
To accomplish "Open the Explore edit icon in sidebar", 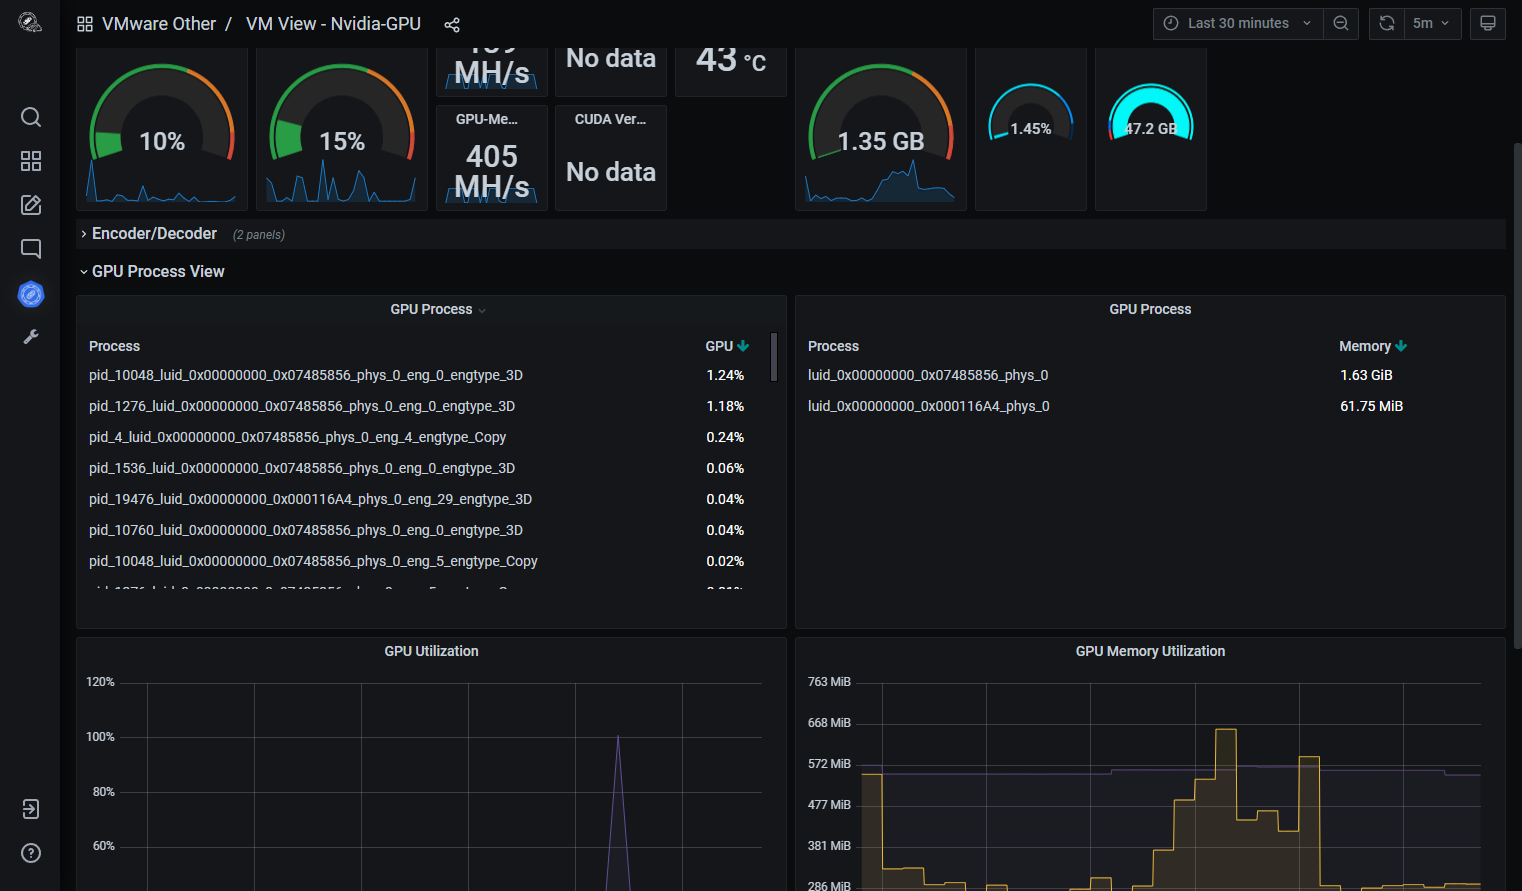I will pos(31,205).
